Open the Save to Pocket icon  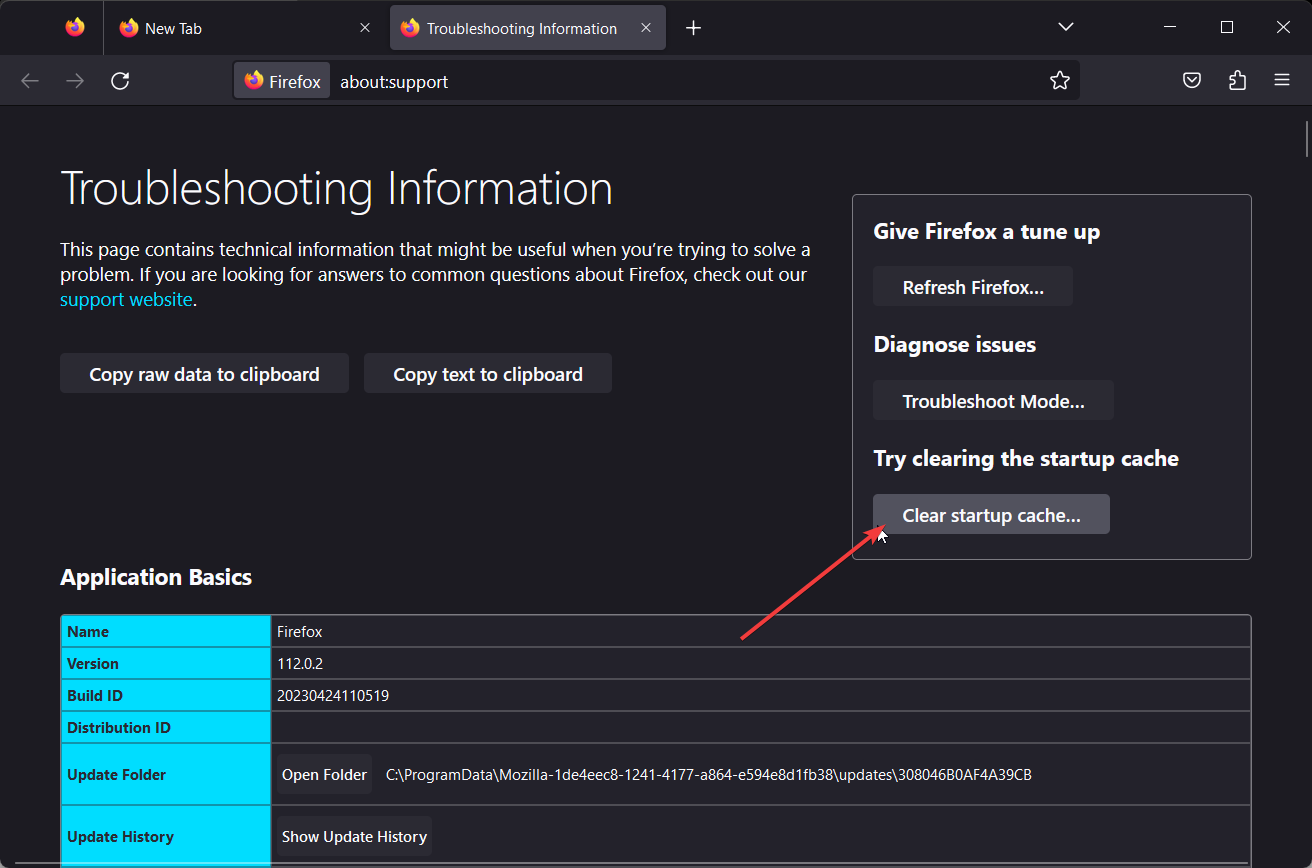[1192, 81]
